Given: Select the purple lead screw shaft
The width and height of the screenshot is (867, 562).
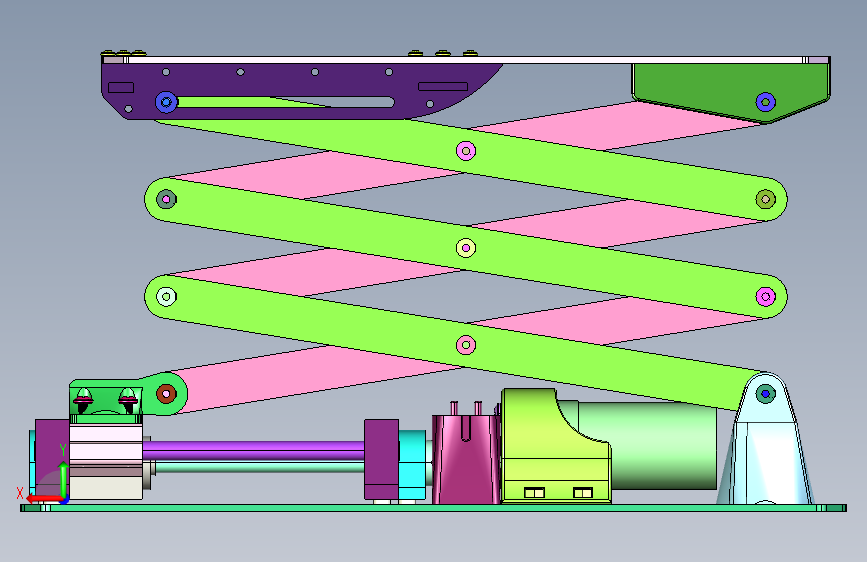Looking at the screenshot, I should (253, 450).
